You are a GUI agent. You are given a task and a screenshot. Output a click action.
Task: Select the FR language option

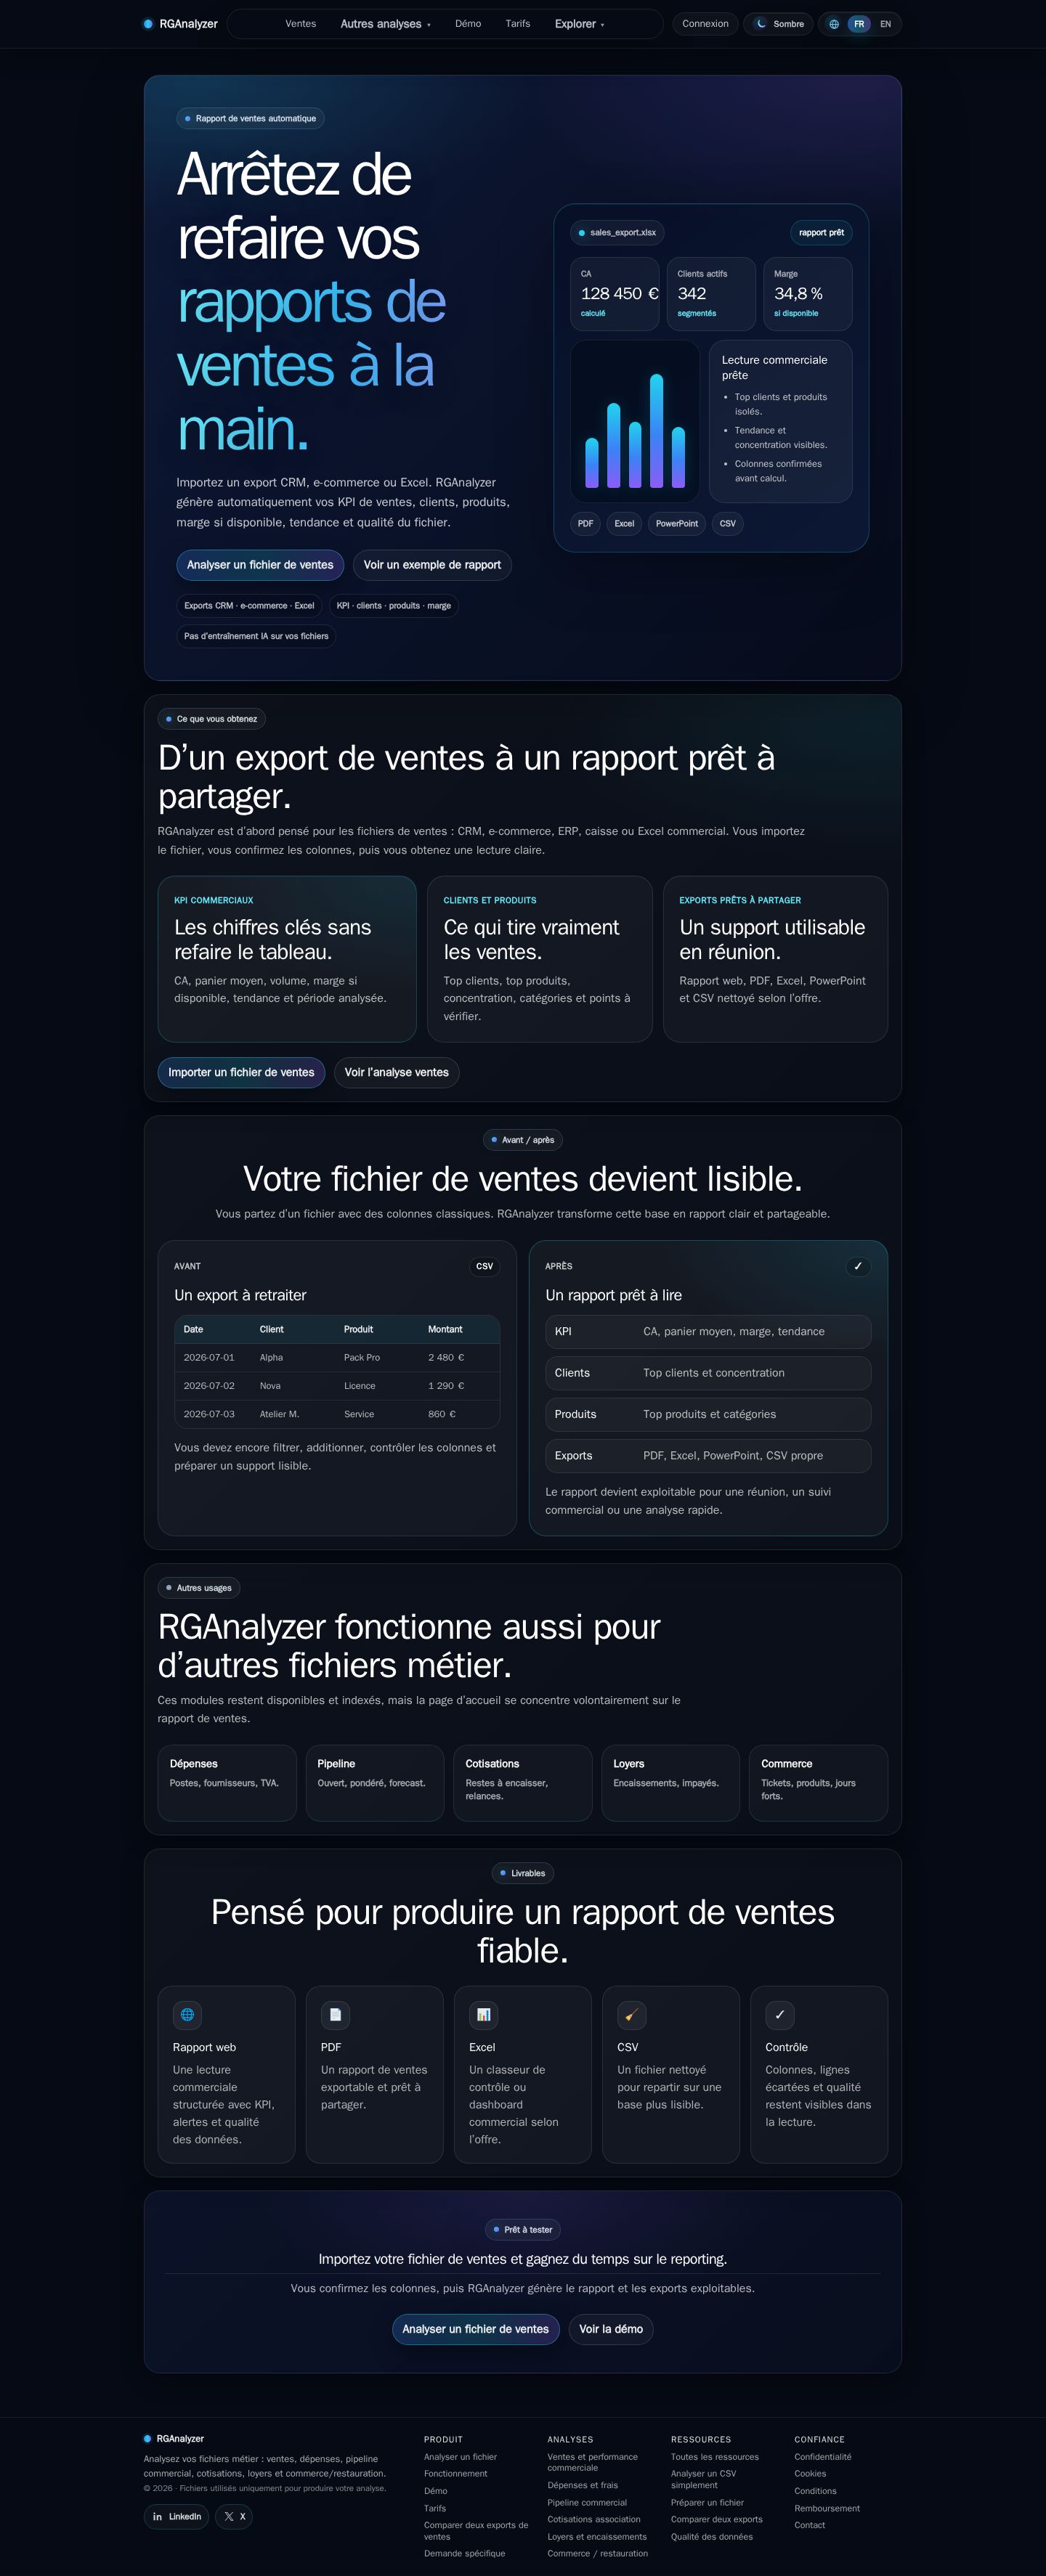coord(859,24)
